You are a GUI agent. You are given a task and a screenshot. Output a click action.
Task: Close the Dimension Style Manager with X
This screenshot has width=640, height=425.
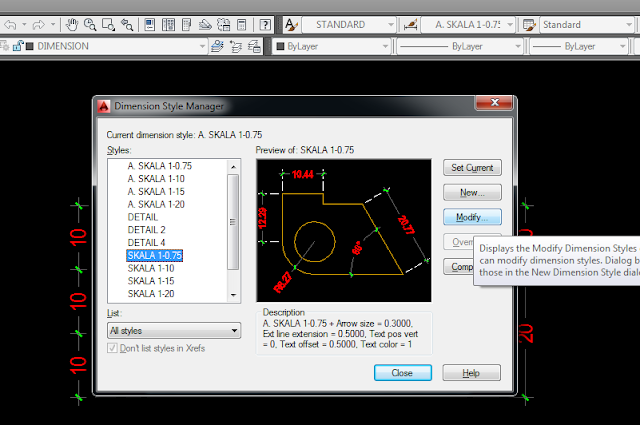coord(494,102)
